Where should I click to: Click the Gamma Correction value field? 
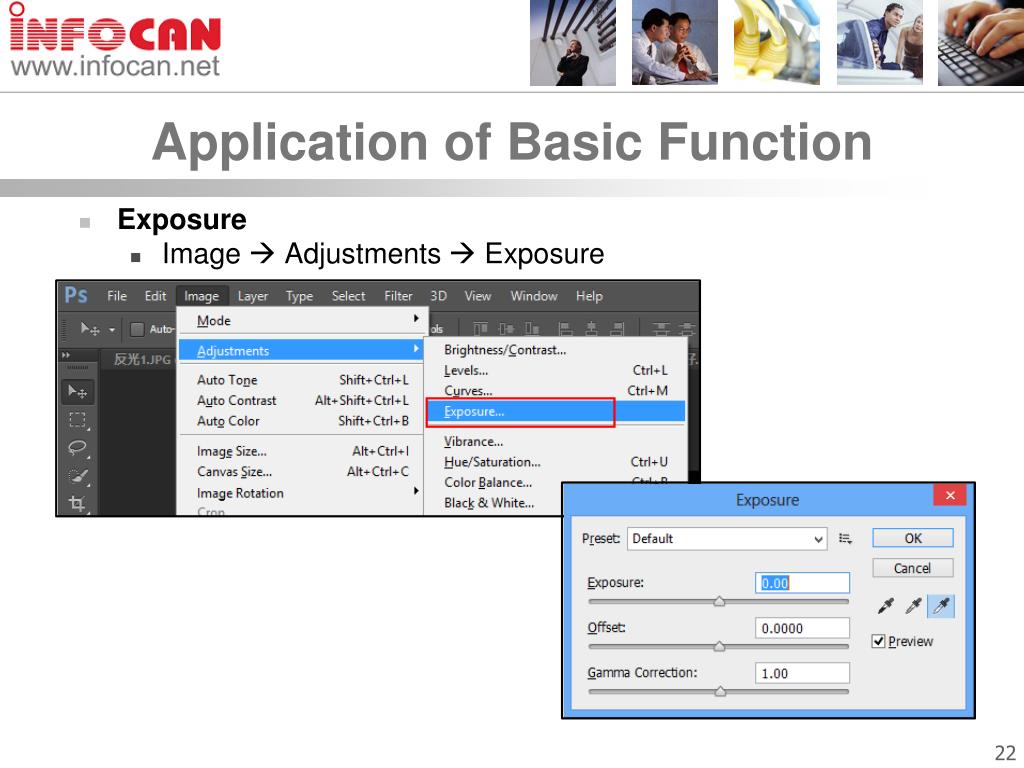[x=803, y=673]
